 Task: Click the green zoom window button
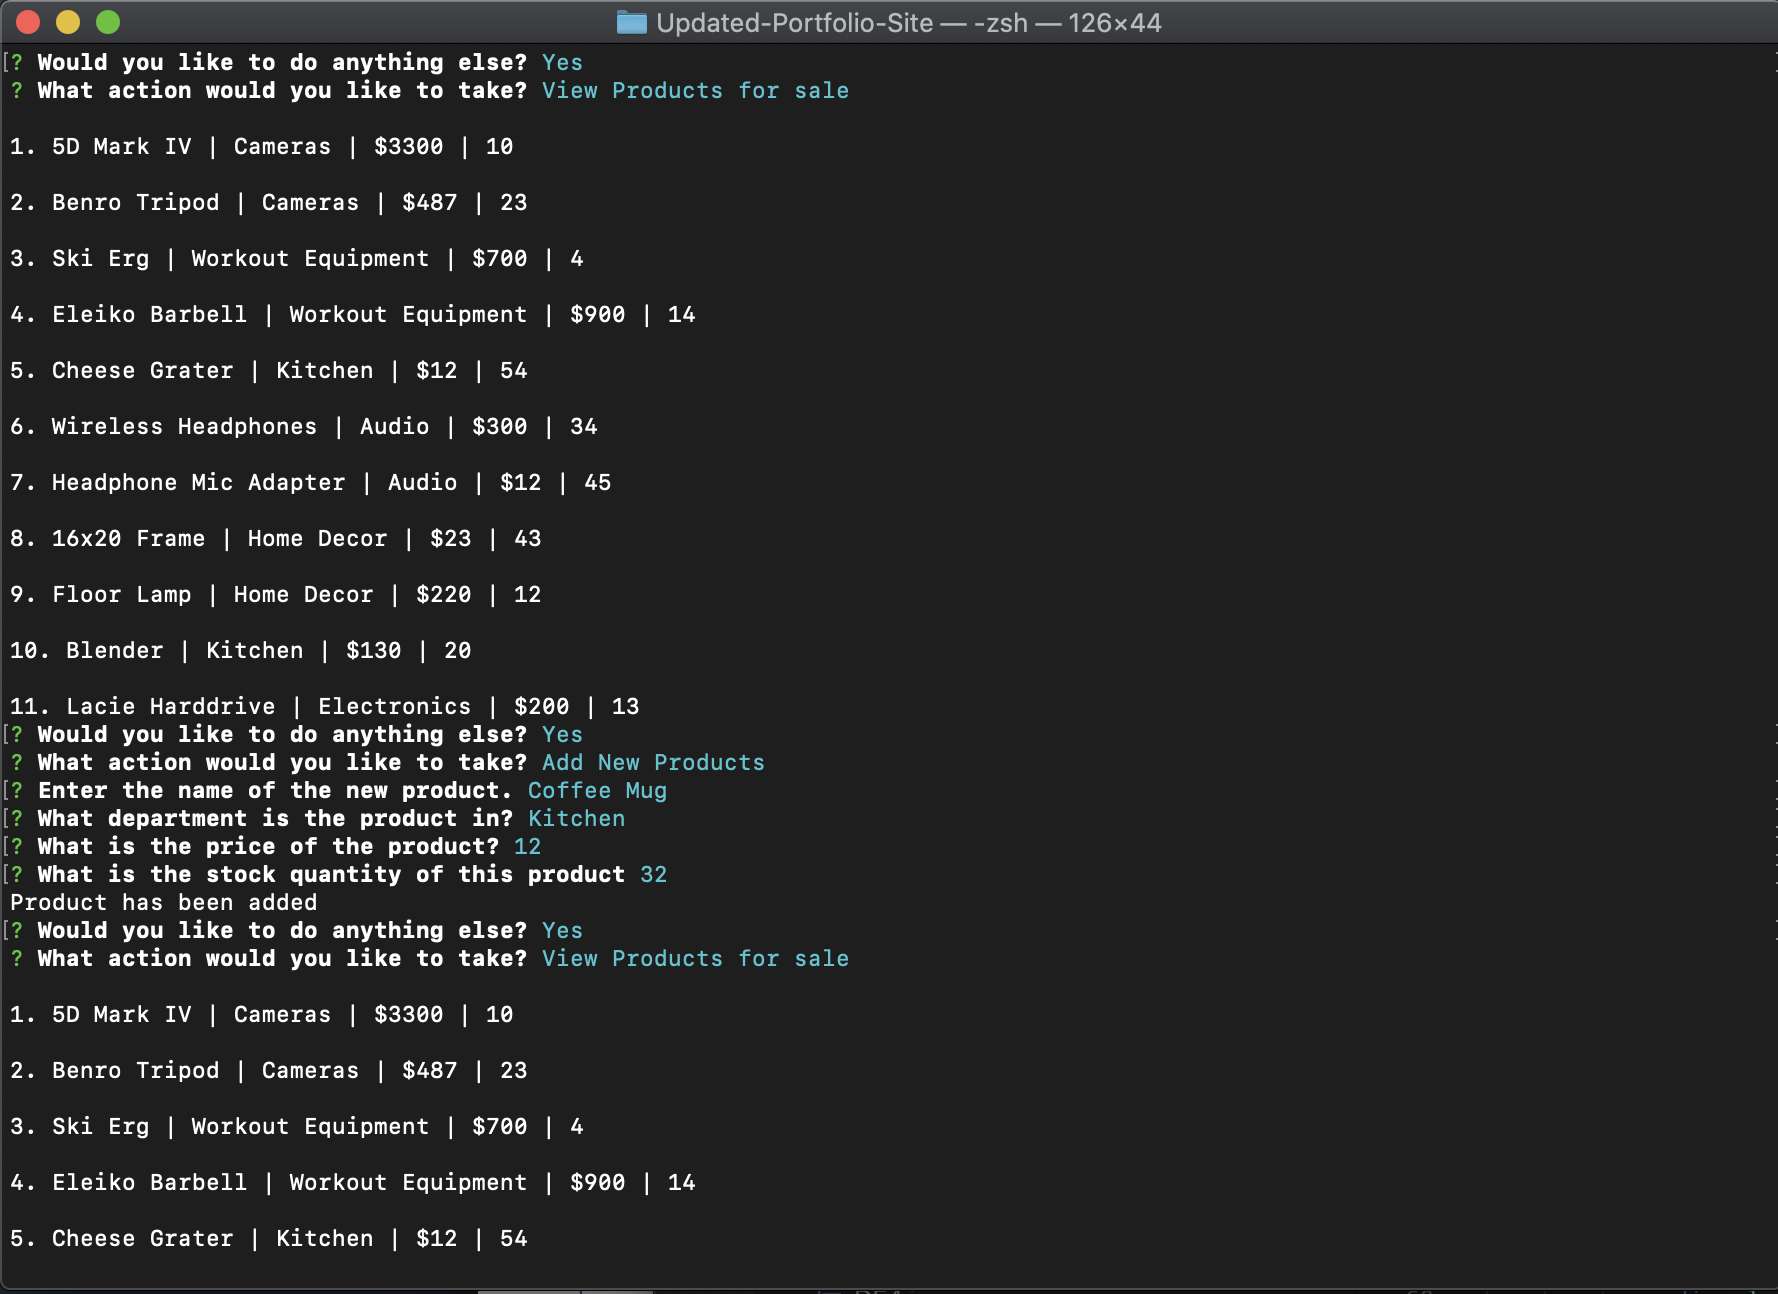(108, 22)
